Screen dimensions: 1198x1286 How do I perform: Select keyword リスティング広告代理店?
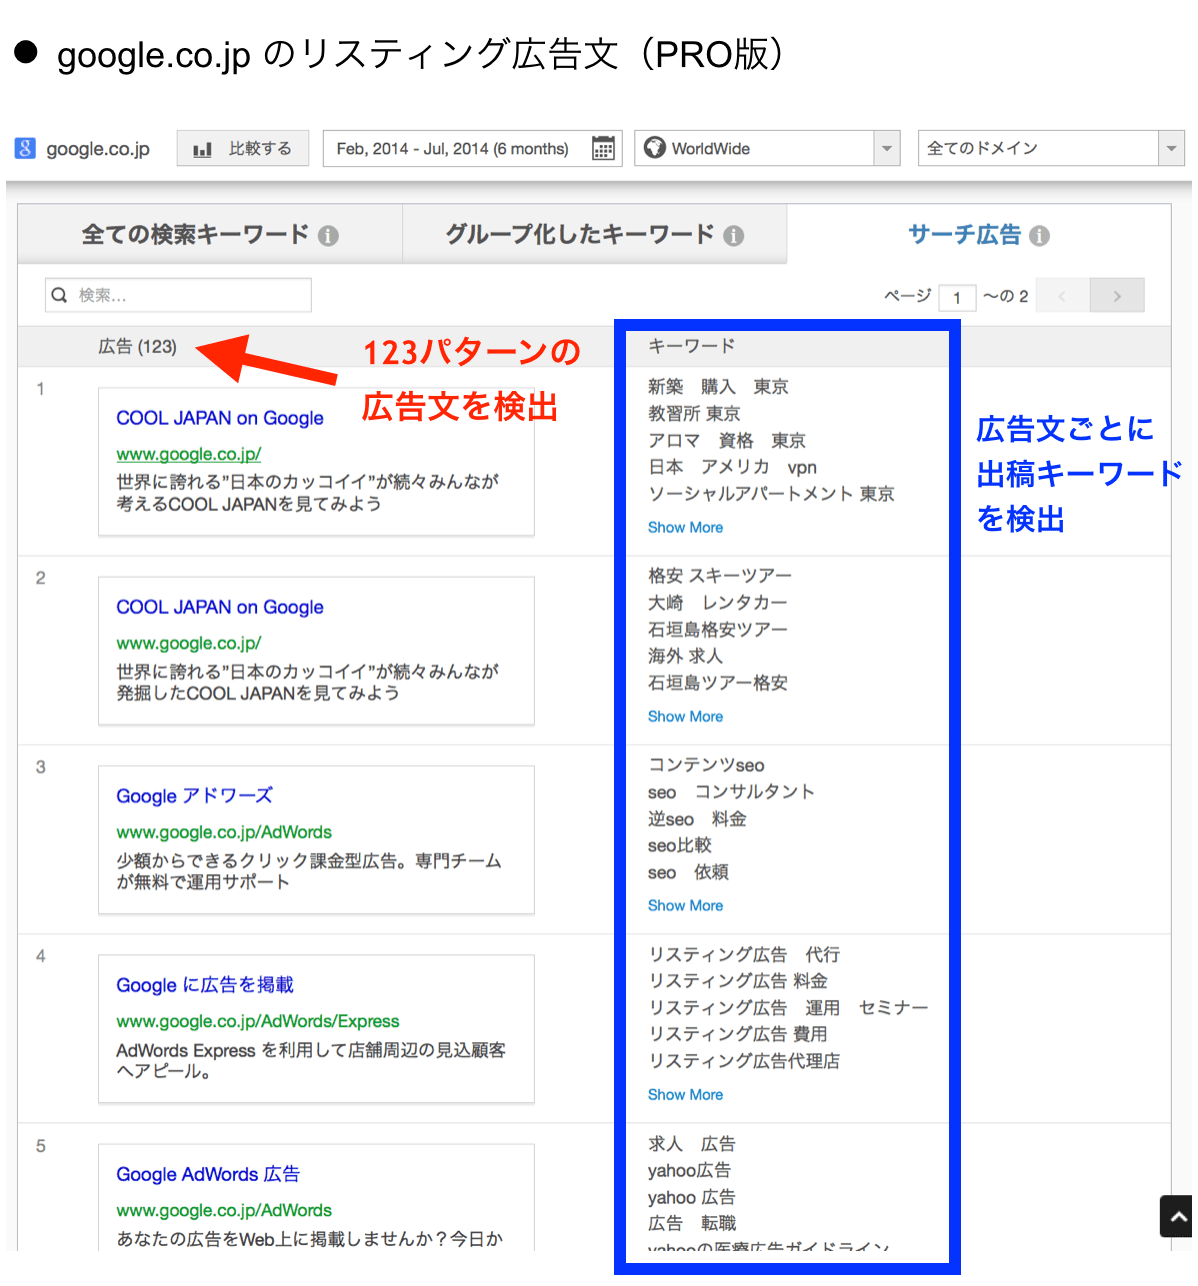tap(744, 1061)
